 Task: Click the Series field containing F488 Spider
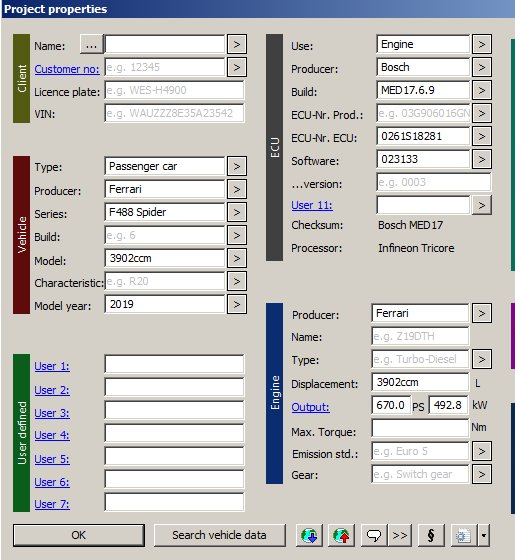click(165, 212)
